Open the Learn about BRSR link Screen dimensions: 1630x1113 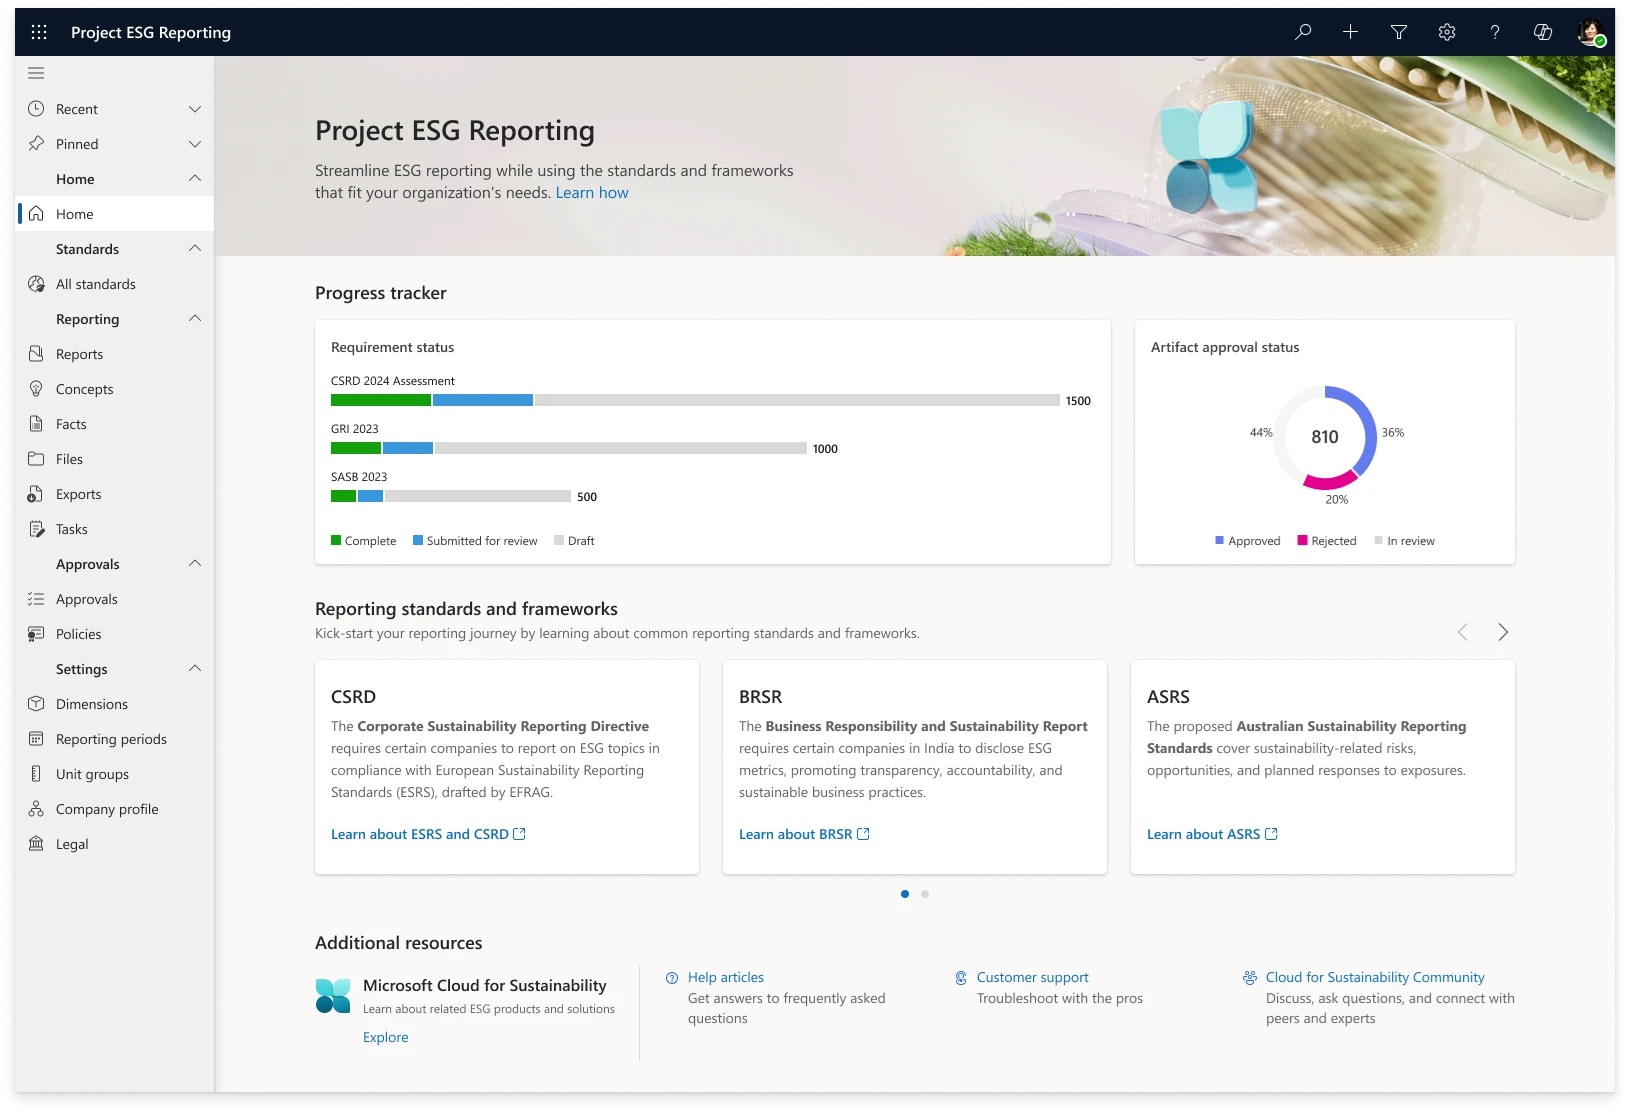[x=796, y=833]
